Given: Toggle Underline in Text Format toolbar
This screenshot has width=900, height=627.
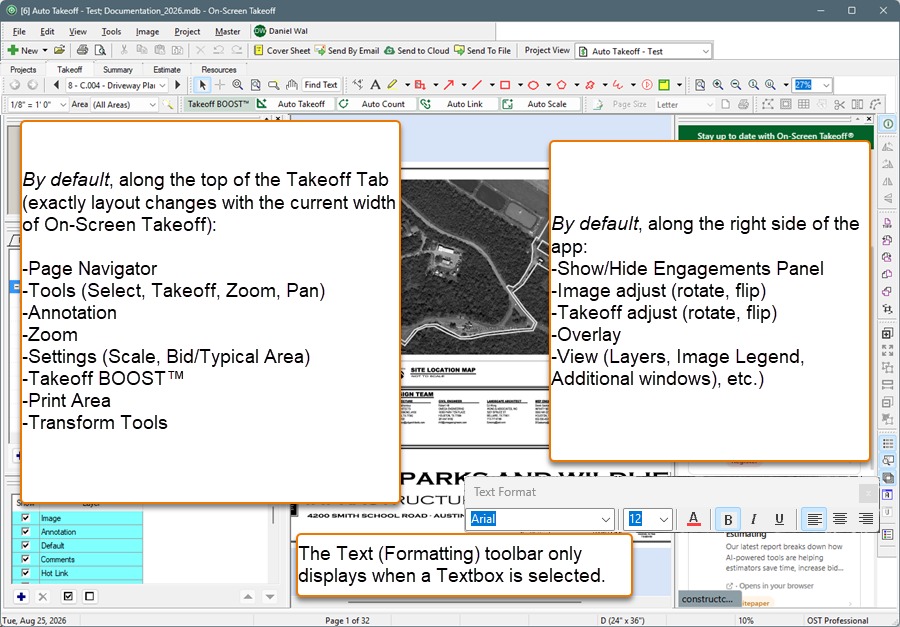Looking at the screenshot, I should click(x=779, y=520).
